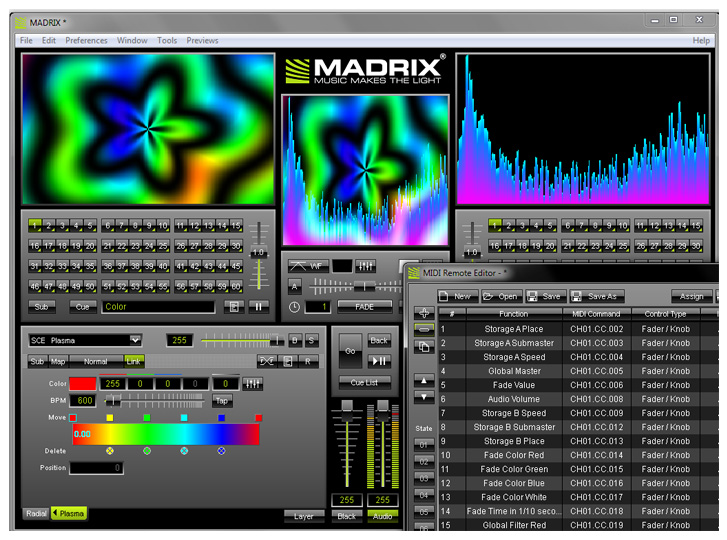Select the Plasma layer tab

(69, 513)
